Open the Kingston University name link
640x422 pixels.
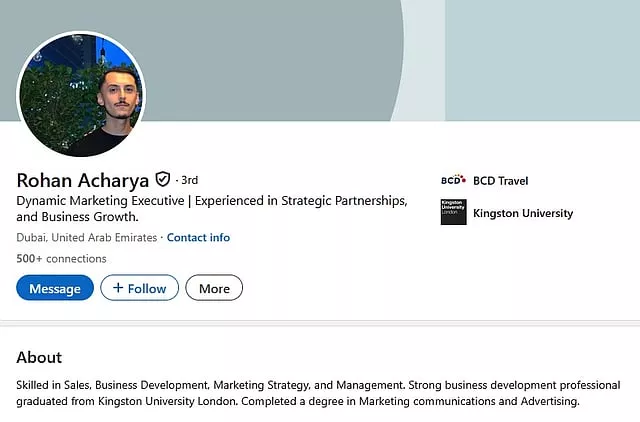pos(522,213)
